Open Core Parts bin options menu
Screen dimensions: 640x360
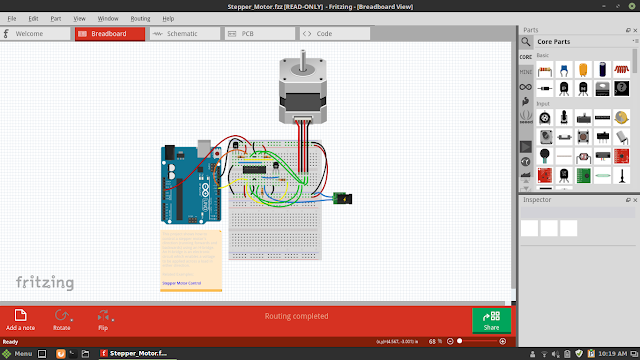click(x=636, y=41)
